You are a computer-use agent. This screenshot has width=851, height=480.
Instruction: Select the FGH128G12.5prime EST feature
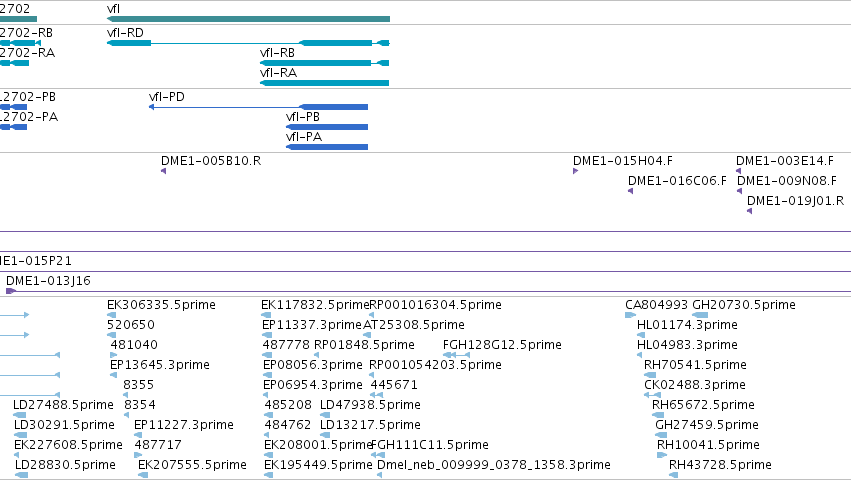click(x=456, y=355)
